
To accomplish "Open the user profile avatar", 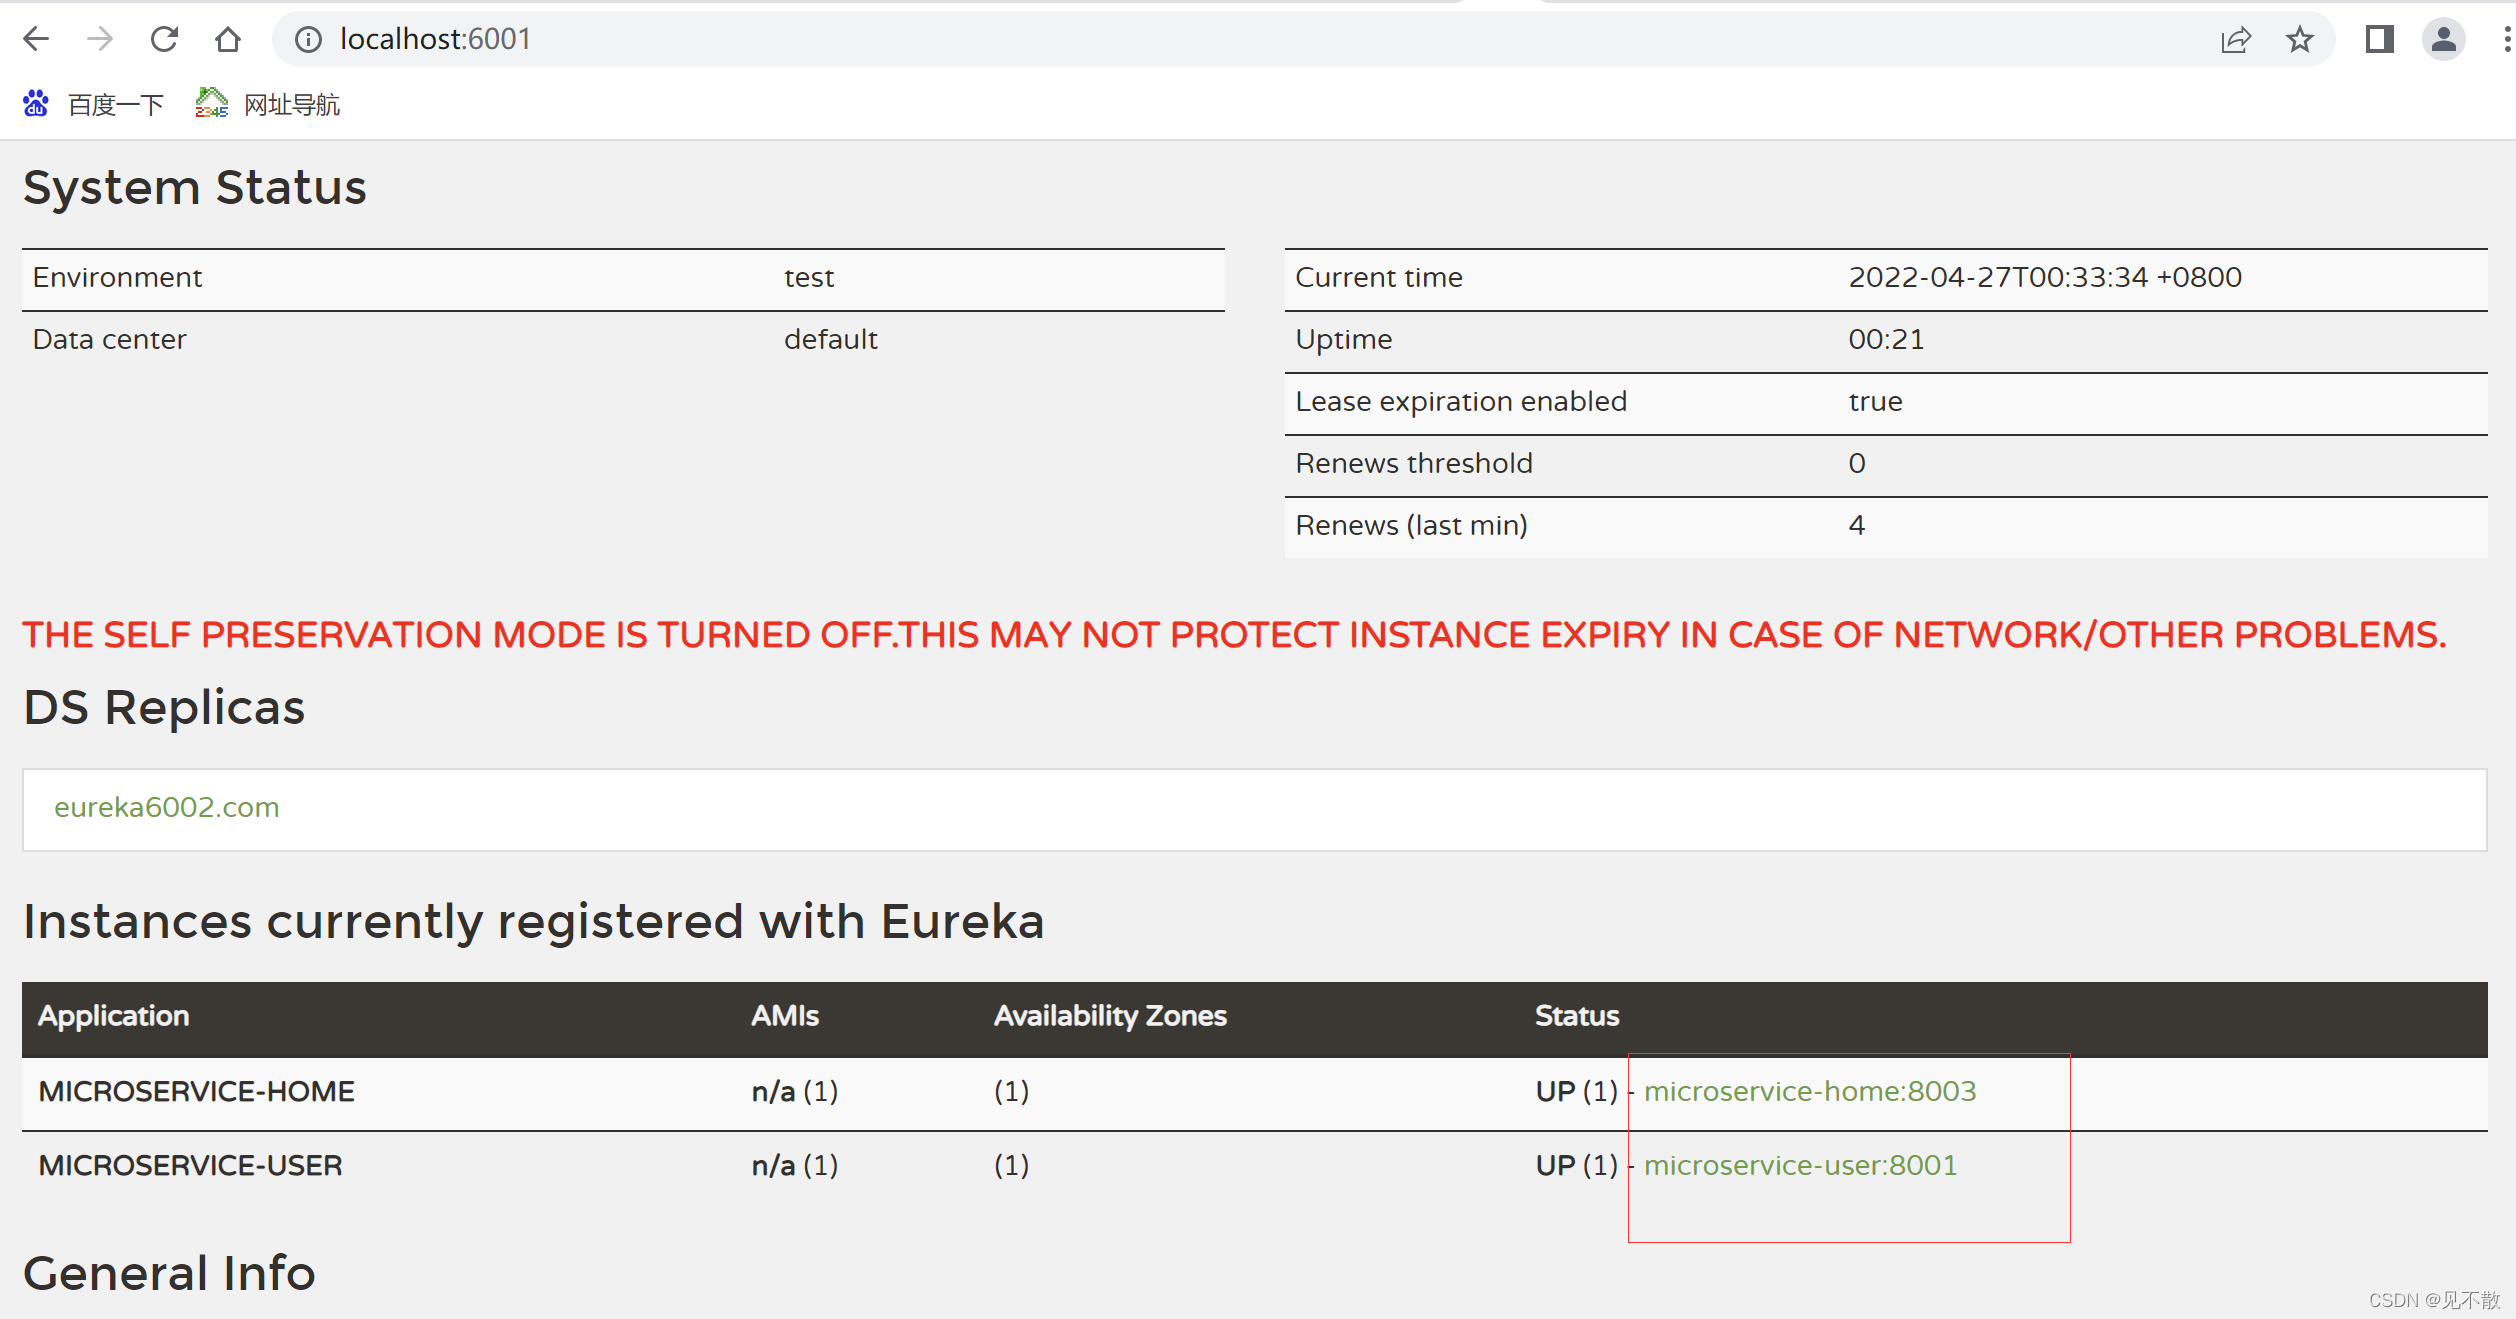I will (x=2443, y=39).
